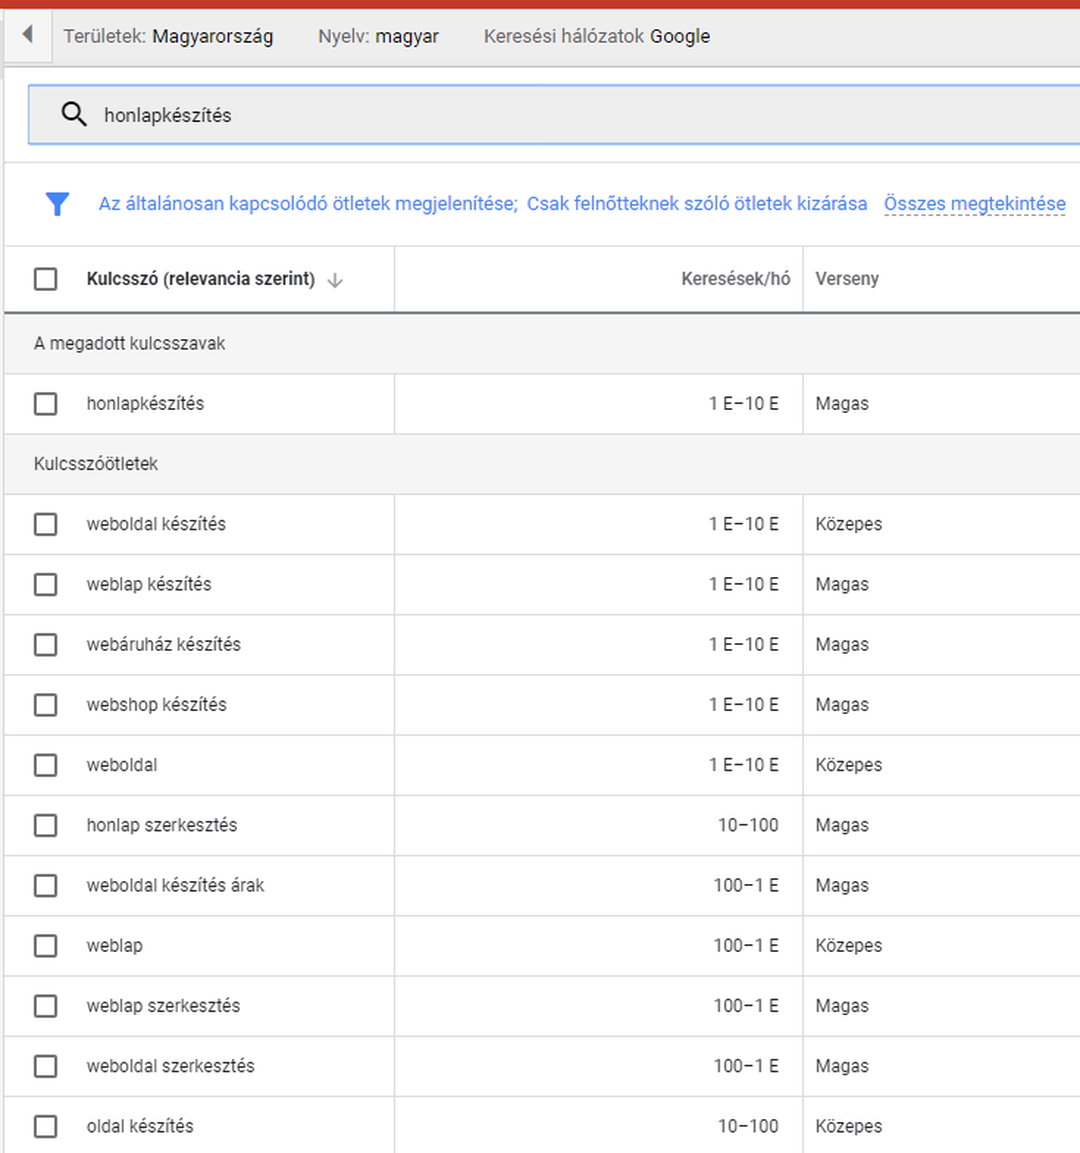Click the 100–1 E value for weblap szerkesztés
Viewport: 1080px width, 1153px height.
coord(745,1006)
